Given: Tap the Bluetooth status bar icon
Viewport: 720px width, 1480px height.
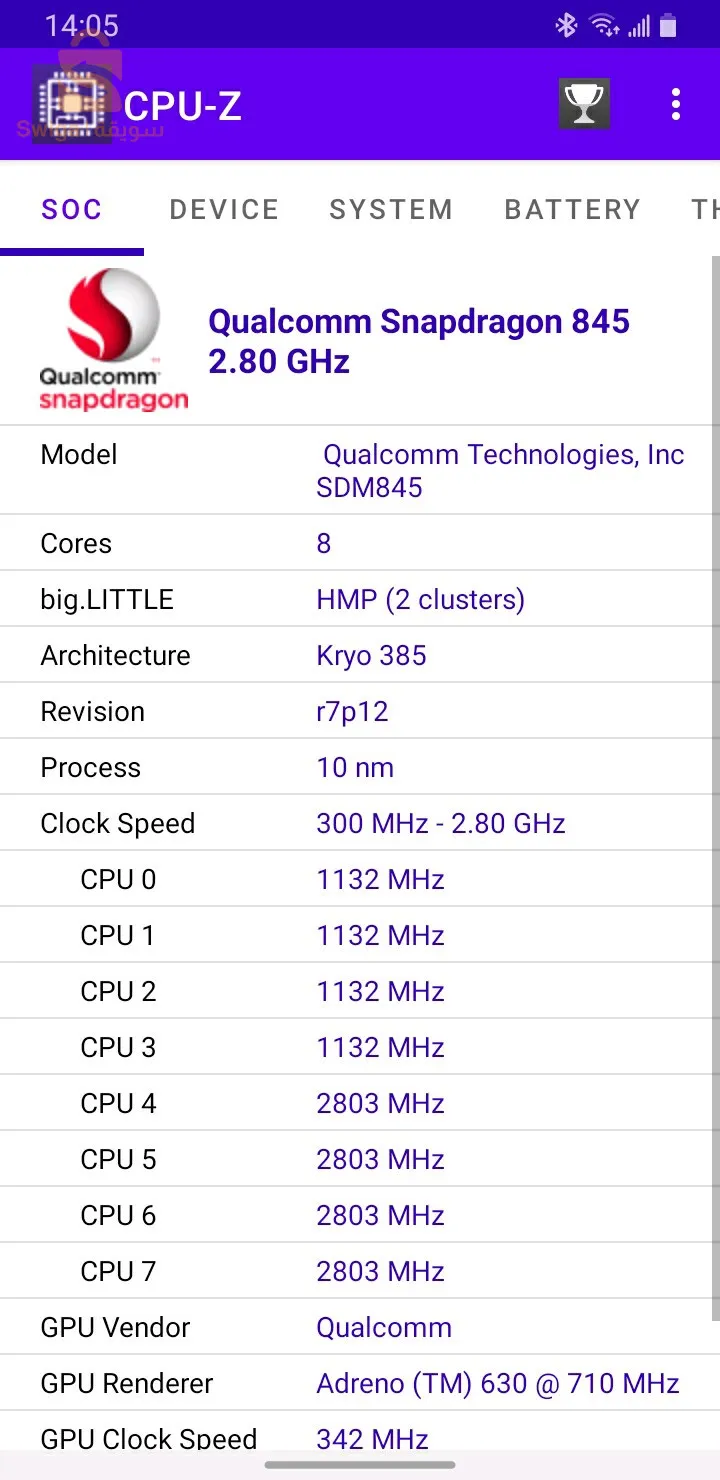Looking at the screenshot, I should click(x=566, y=25).
